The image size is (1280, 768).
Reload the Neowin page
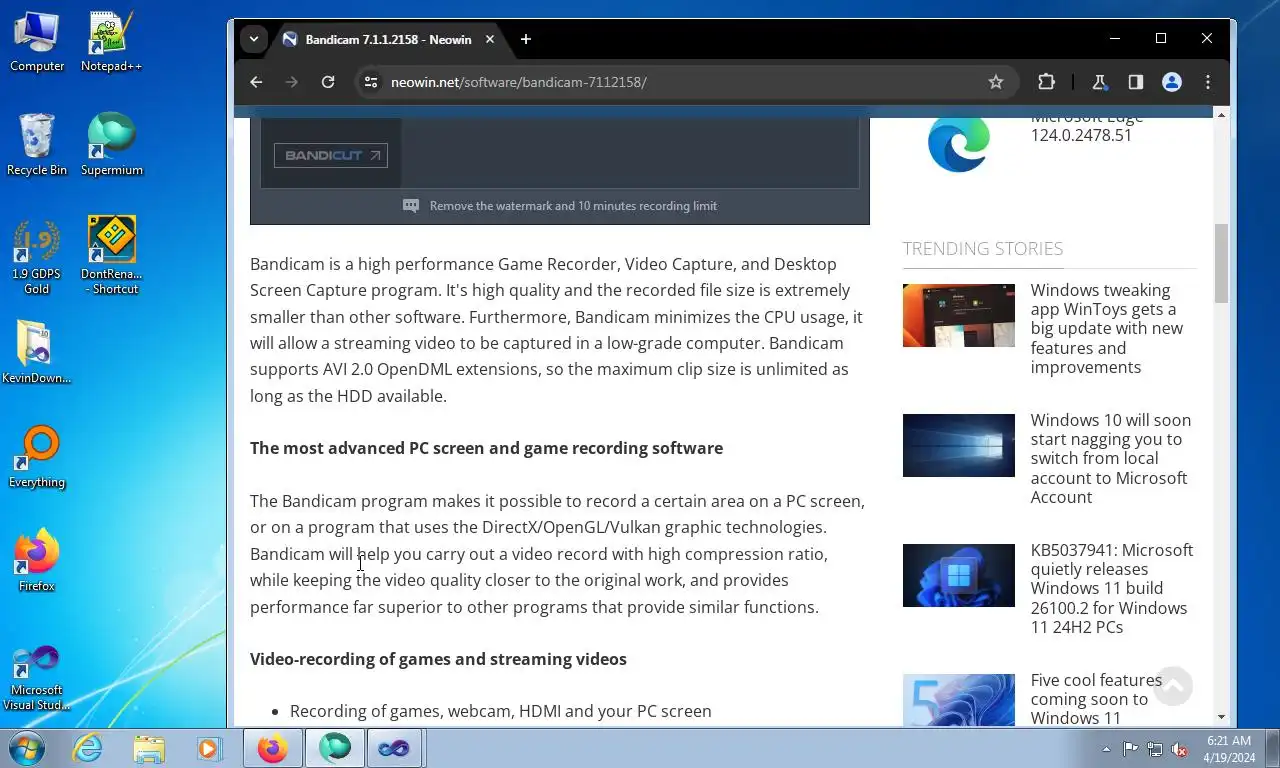point(328,82)
